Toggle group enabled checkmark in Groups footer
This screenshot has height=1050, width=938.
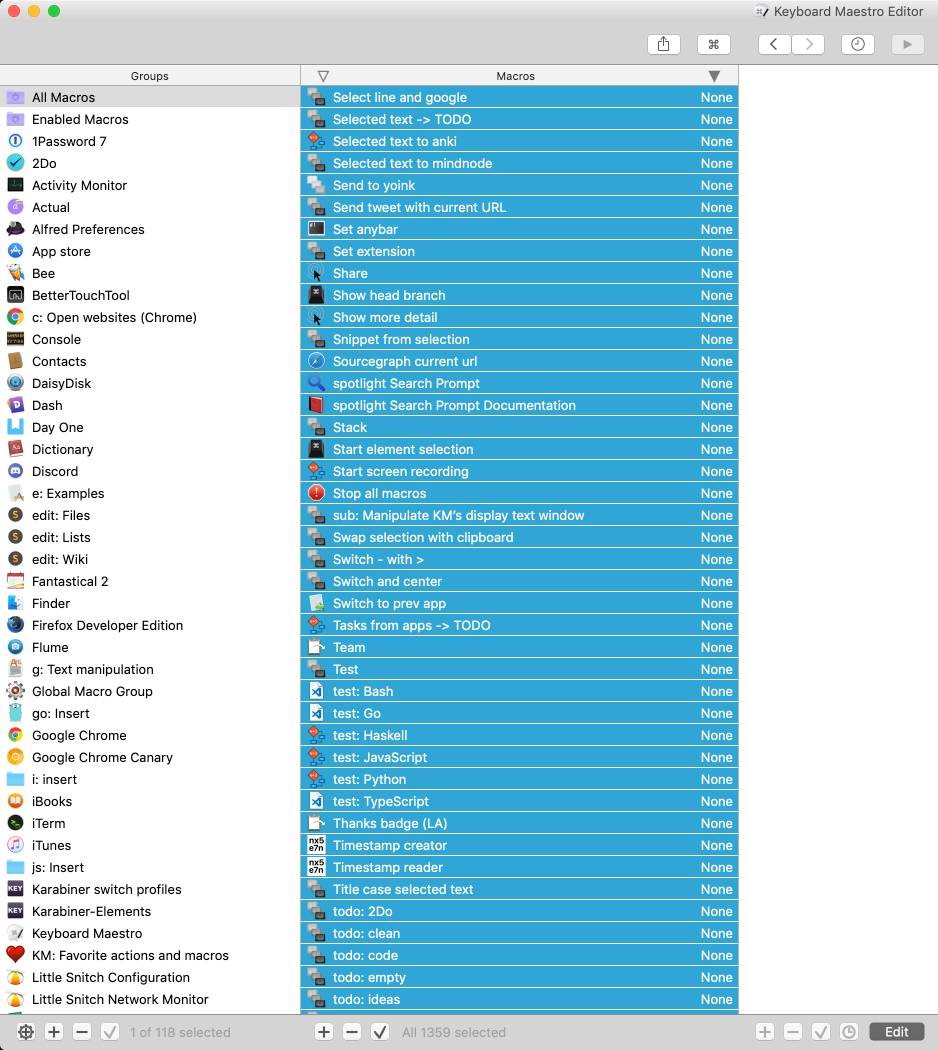click(x=110, y=1032)
